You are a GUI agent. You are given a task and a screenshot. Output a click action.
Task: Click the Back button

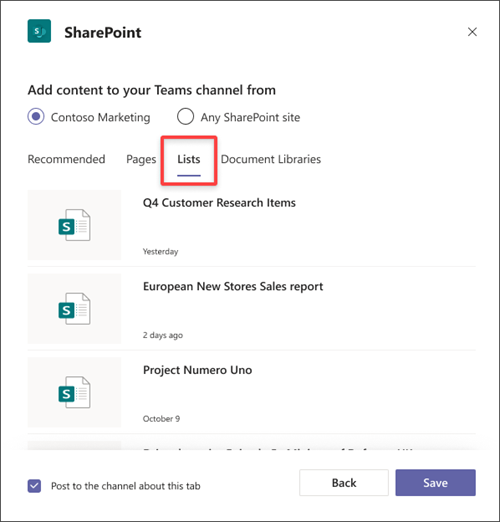coord(344,483)
